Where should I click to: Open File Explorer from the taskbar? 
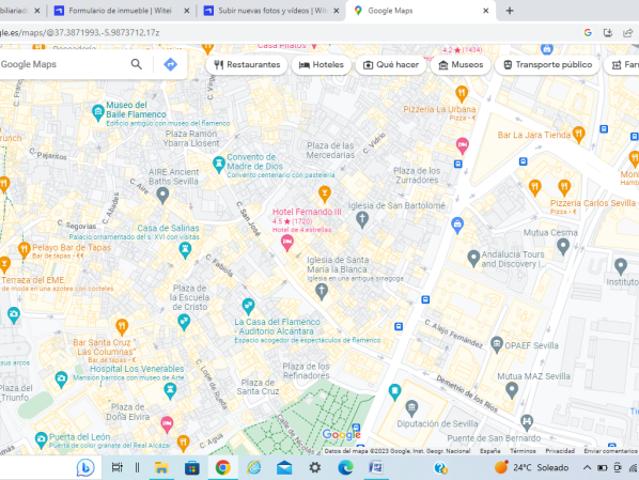(161, 467)
